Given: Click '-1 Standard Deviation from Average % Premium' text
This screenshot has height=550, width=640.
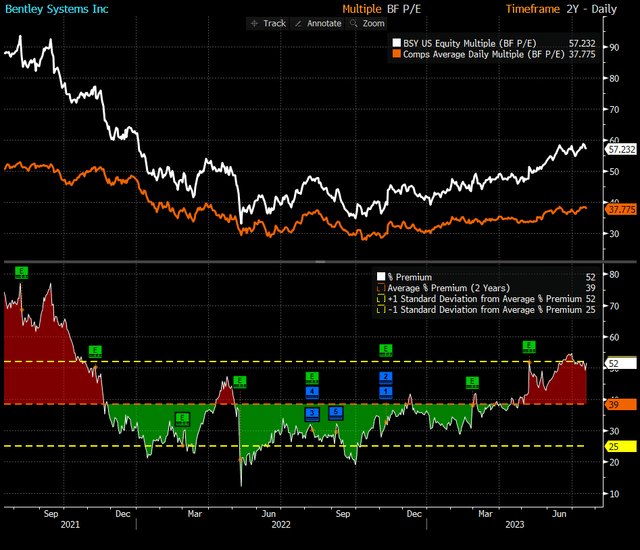Looking at the screenshot, I should click(484, 310).
